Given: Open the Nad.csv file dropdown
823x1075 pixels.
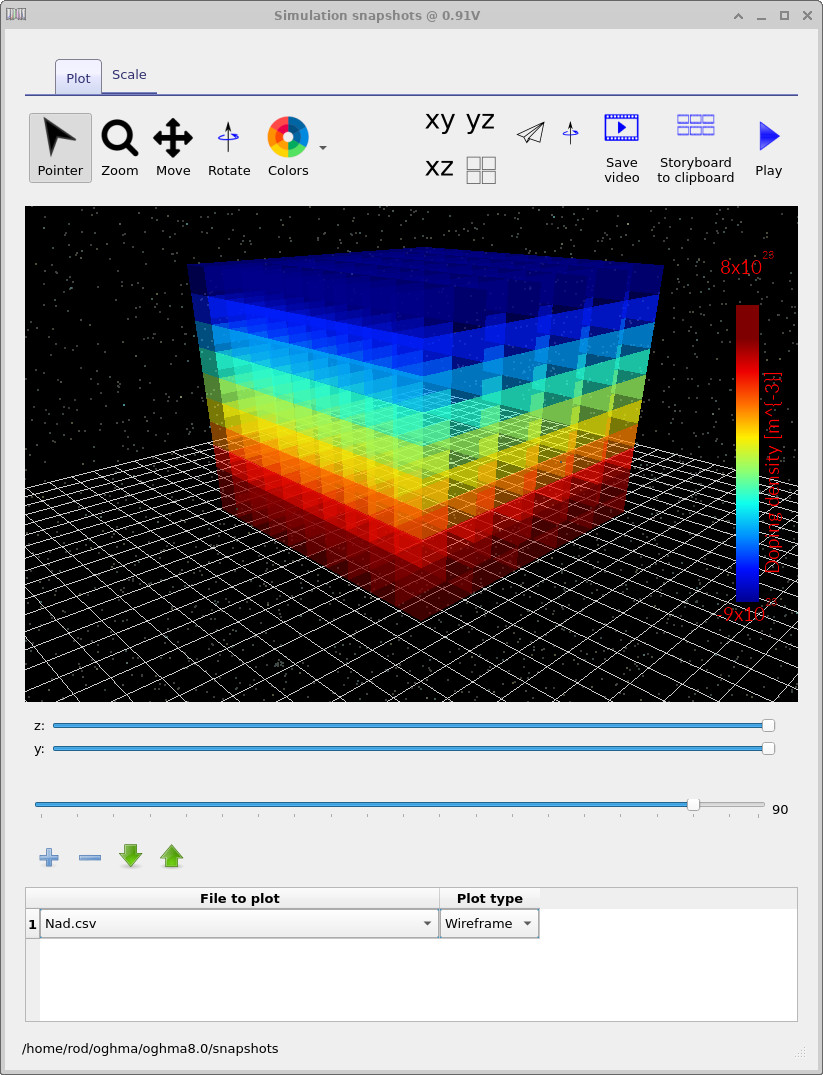Looking at the screenshot, I should [427, 923].
